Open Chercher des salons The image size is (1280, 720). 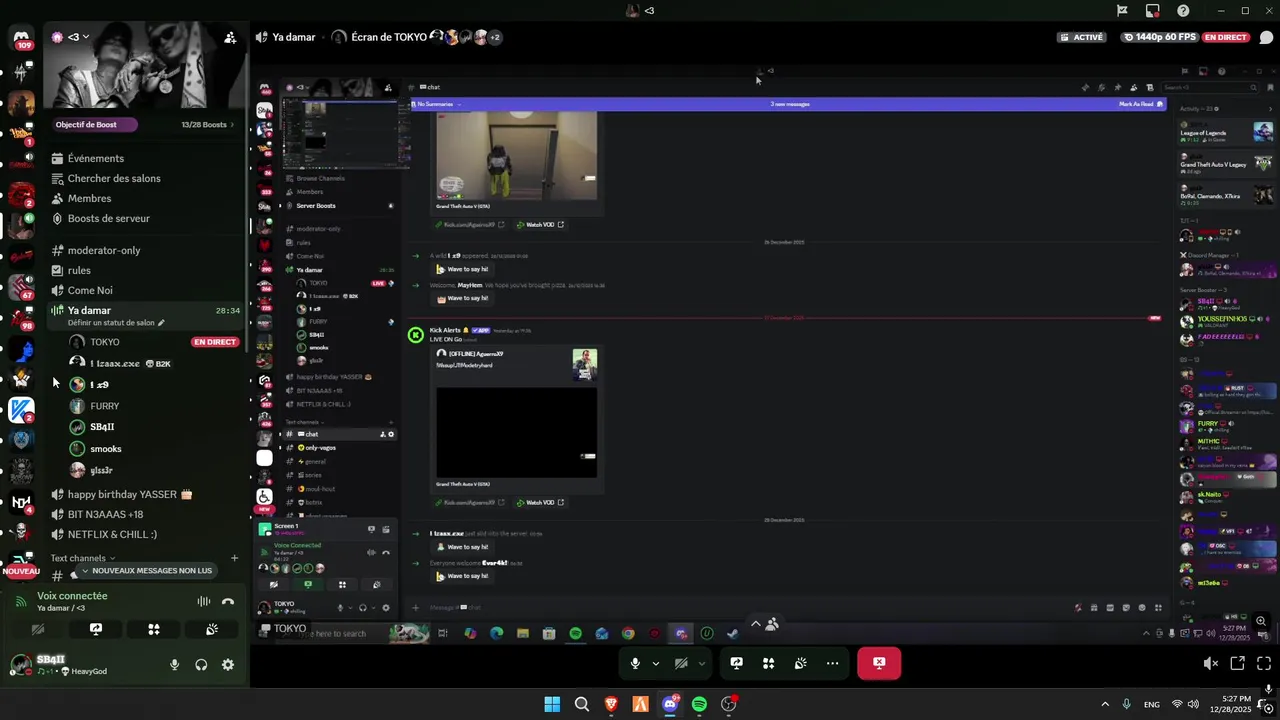coord(114,178)
